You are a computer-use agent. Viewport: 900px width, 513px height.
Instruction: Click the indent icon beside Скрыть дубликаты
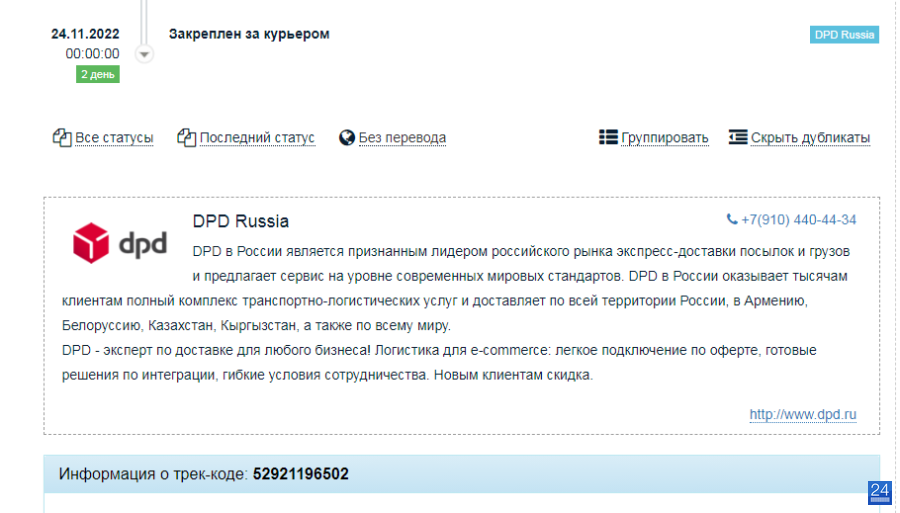[738, 137]
